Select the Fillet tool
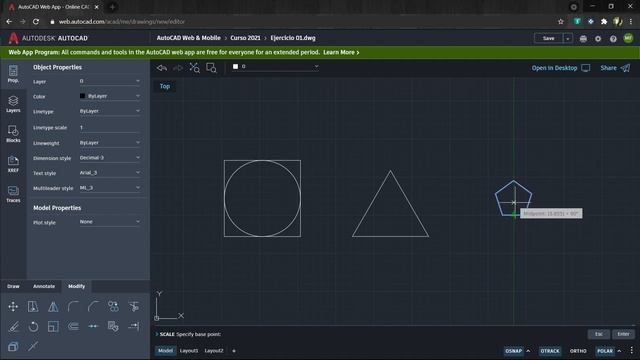Image resolution: width=640 pixels, height=360 pixels. (x=73, y=307)
